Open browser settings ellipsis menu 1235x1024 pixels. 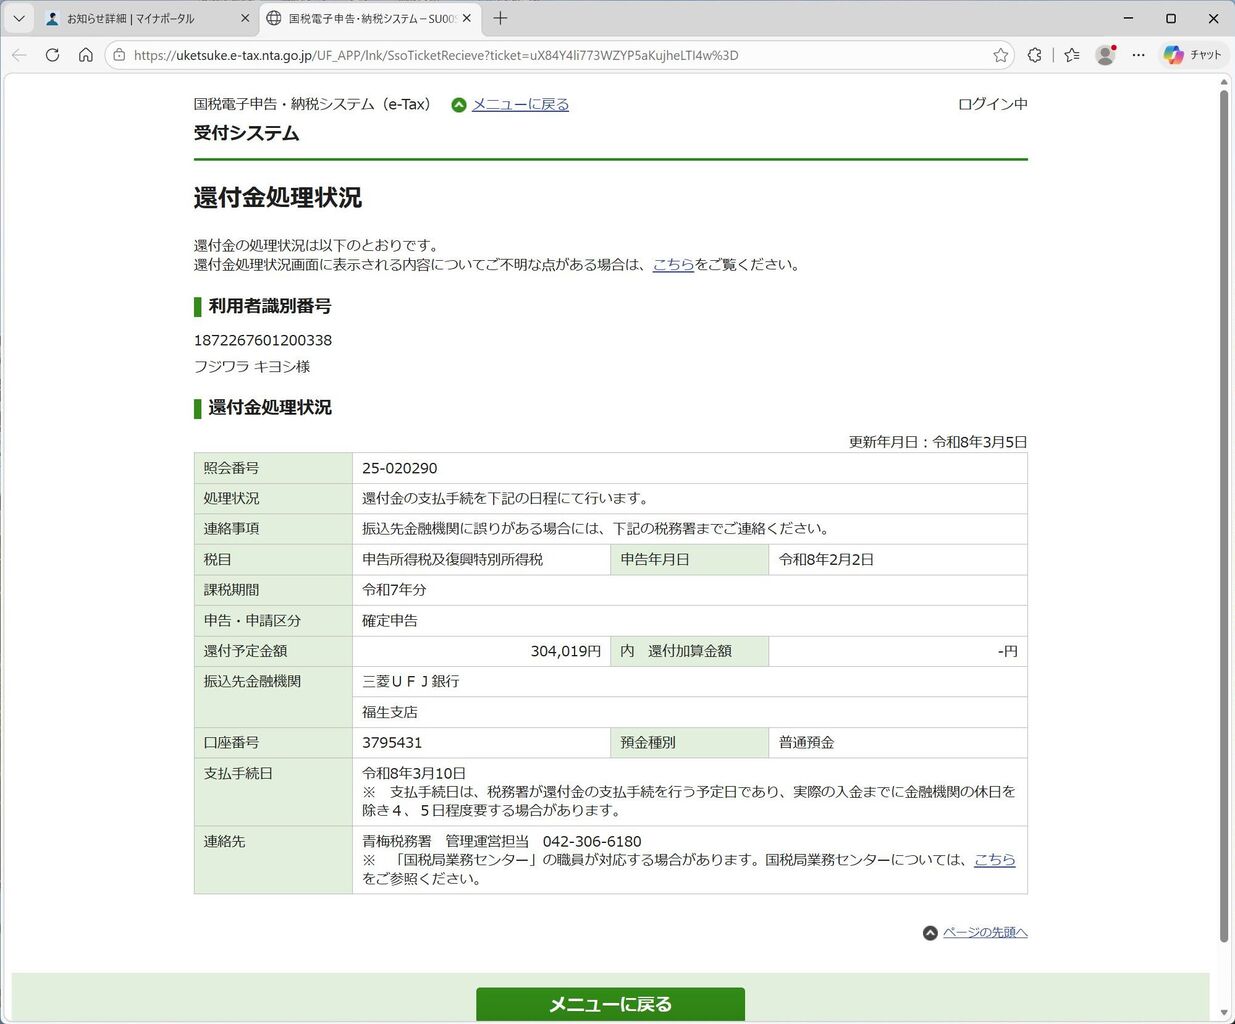1138,55
